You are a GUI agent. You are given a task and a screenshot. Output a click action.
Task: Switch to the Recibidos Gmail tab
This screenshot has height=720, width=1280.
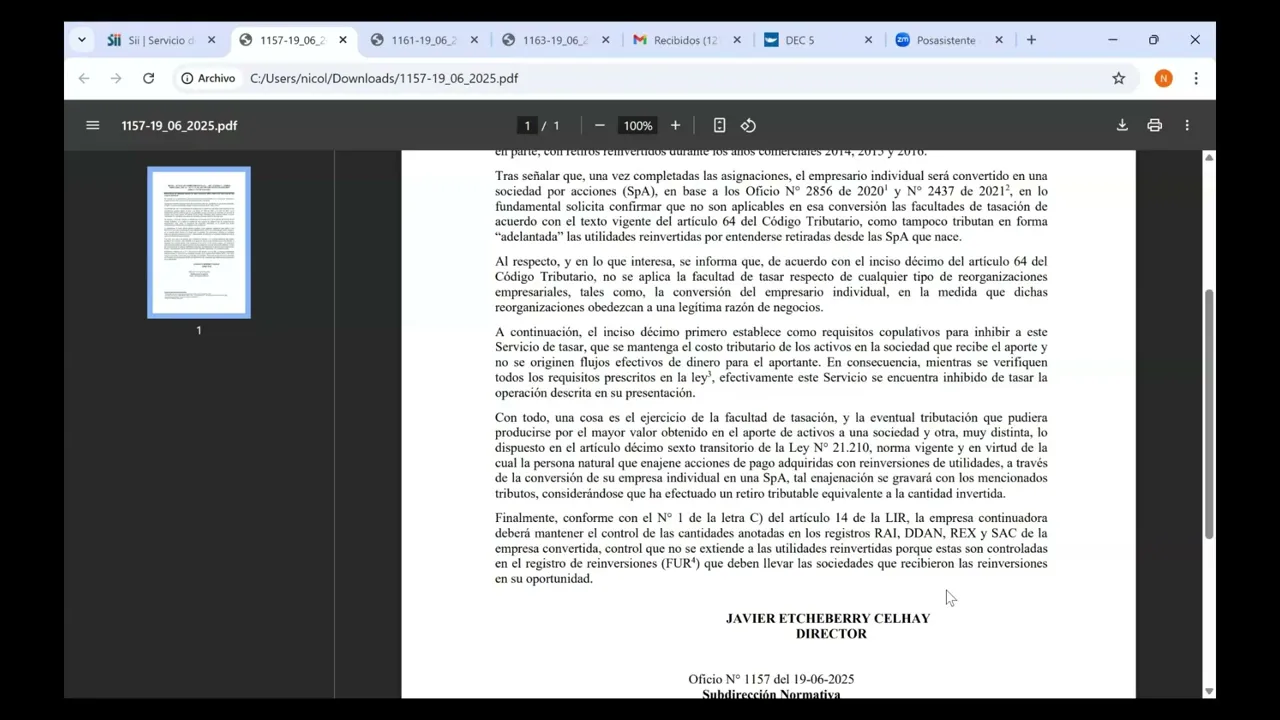[683, 40]
